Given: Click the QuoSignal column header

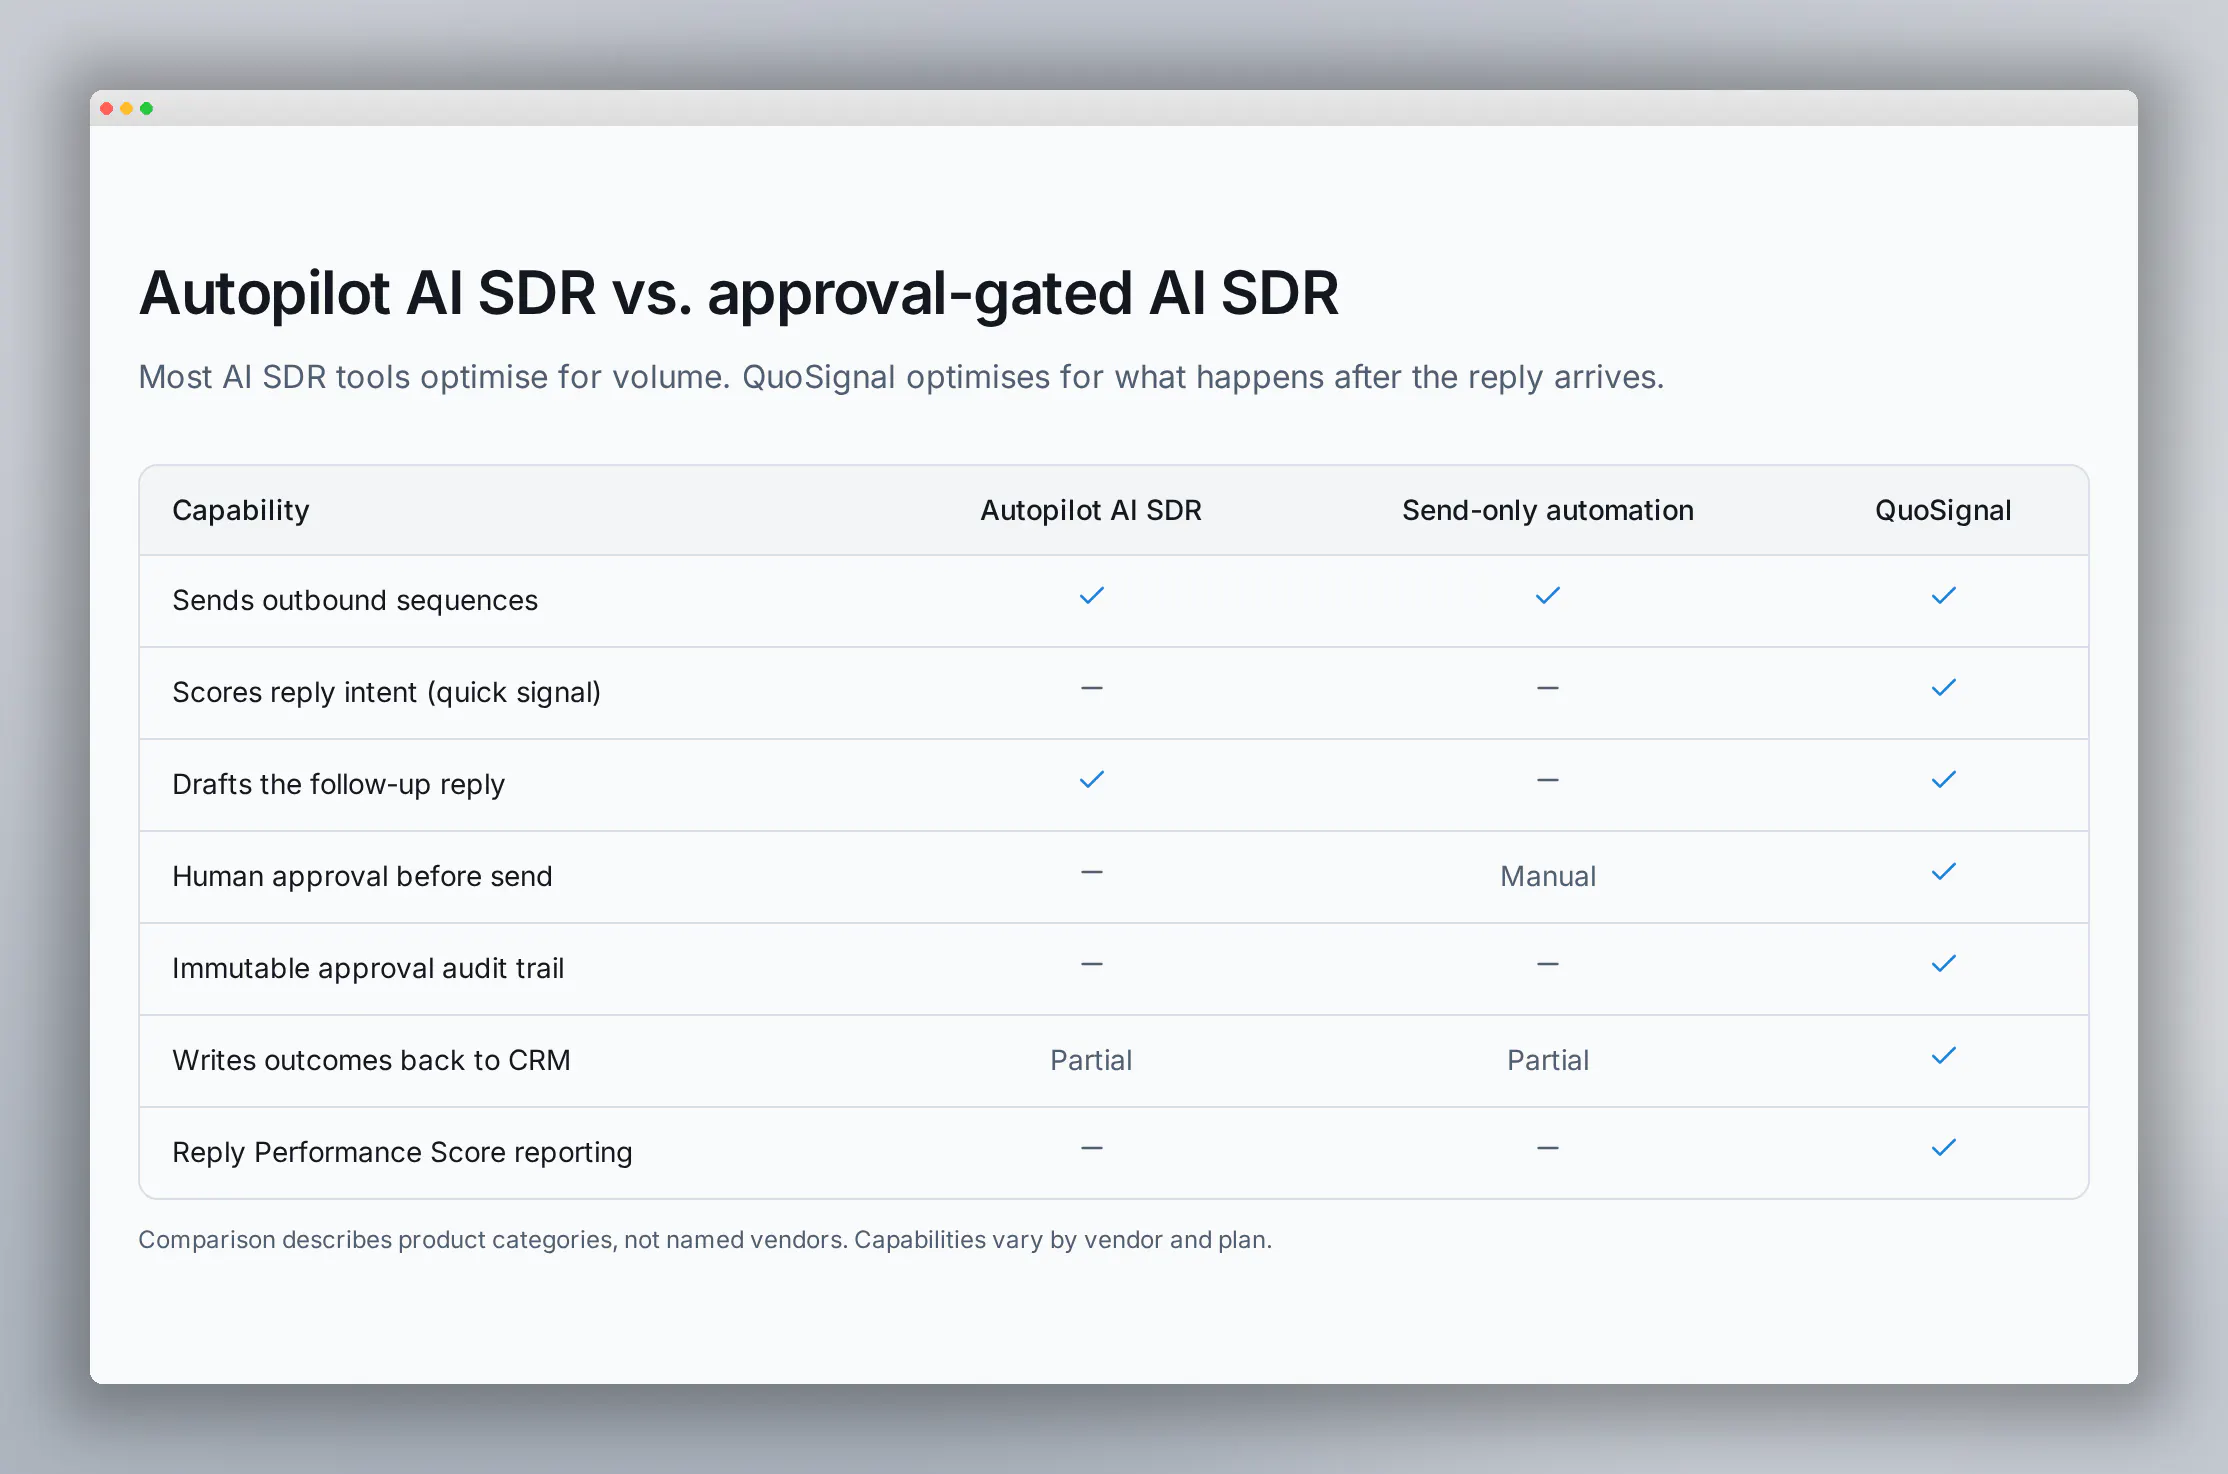Looking at the screenshot, I should (1943, 511).
